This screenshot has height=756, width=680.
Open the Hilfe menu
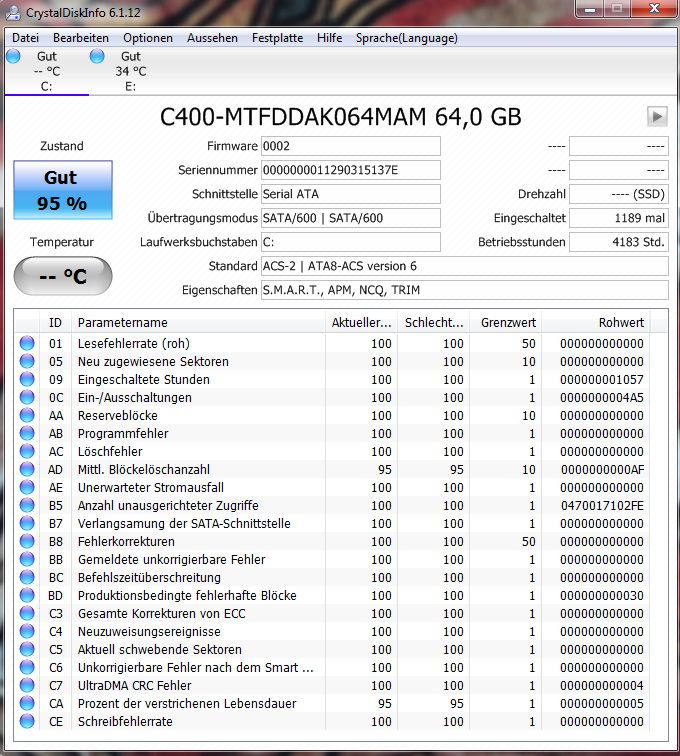pyautogui.click(x=329, y=38)
